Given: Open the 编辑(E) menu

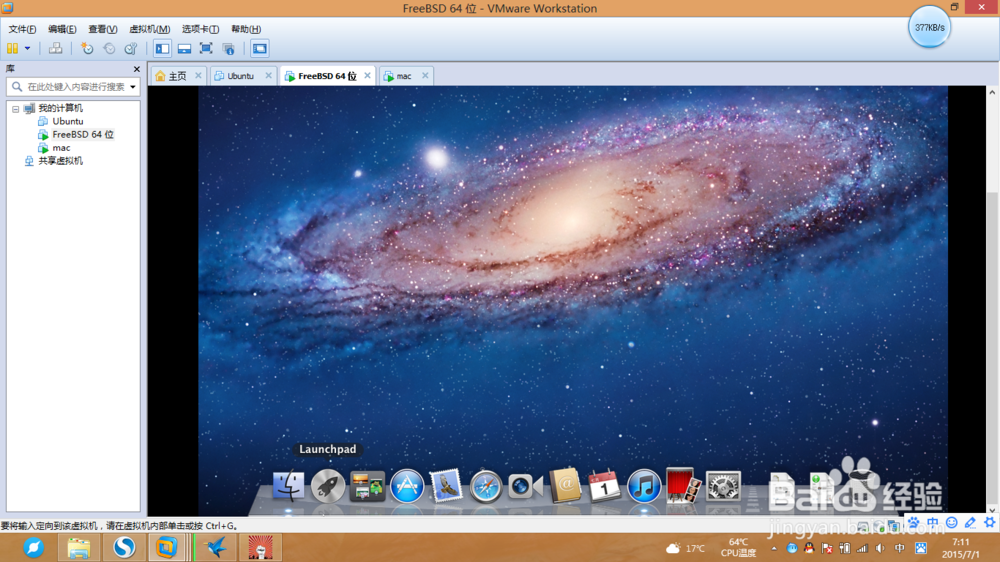Looking at the screenshot, I should point(62,29).
